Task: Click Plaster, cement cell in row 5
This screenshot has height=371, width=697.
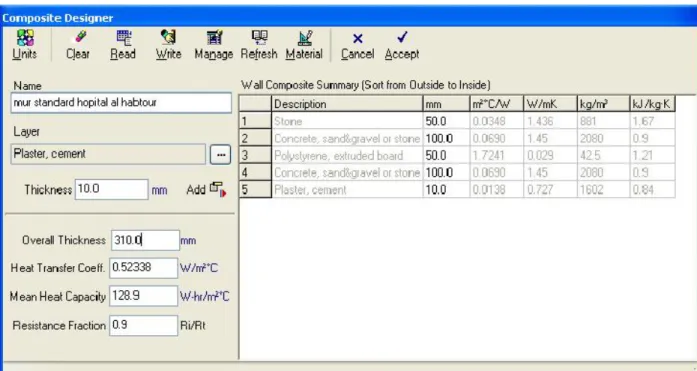Action: (347, 190)
